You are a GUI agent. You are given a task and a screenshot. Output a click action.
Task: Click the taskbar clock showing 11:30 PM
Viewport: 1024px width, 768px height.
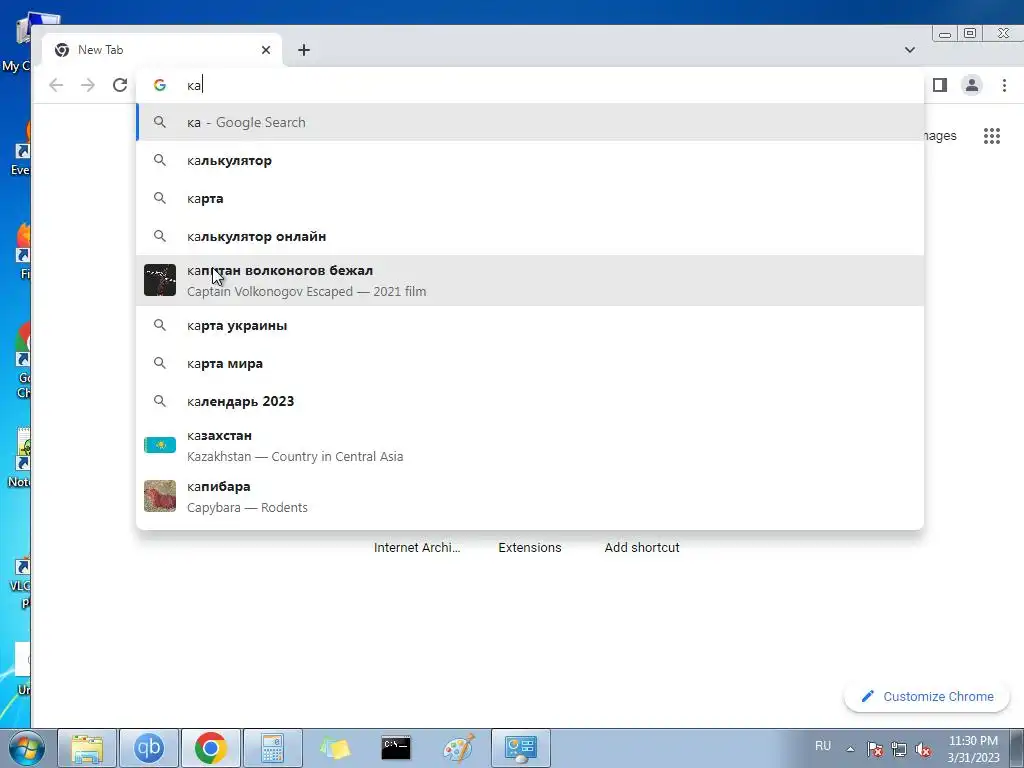point(973,749)
